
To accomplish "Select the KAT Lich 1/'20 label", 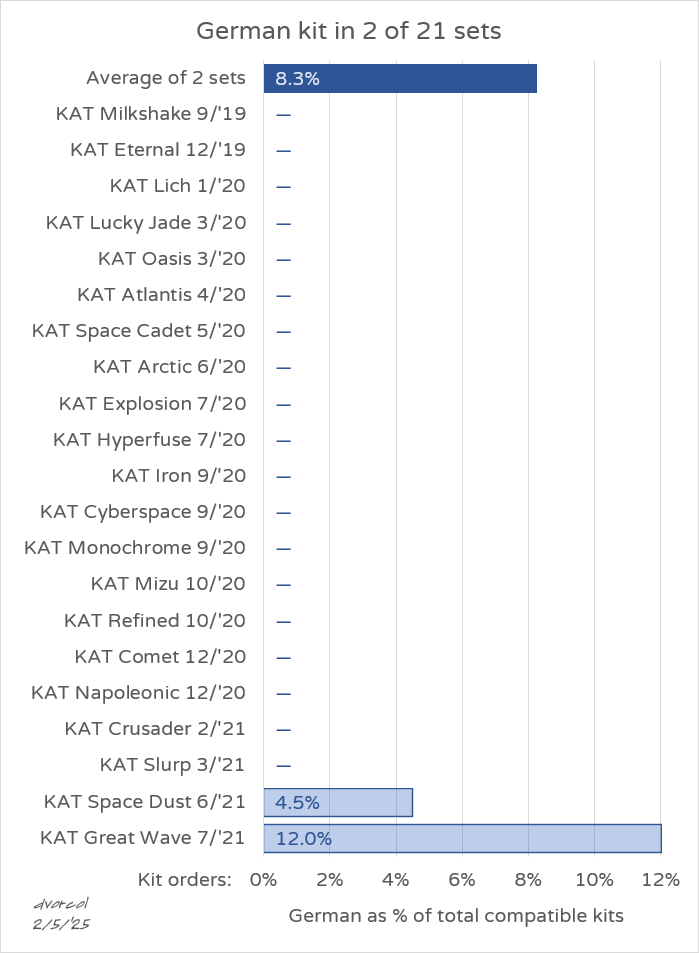I will tap(177, 186).
